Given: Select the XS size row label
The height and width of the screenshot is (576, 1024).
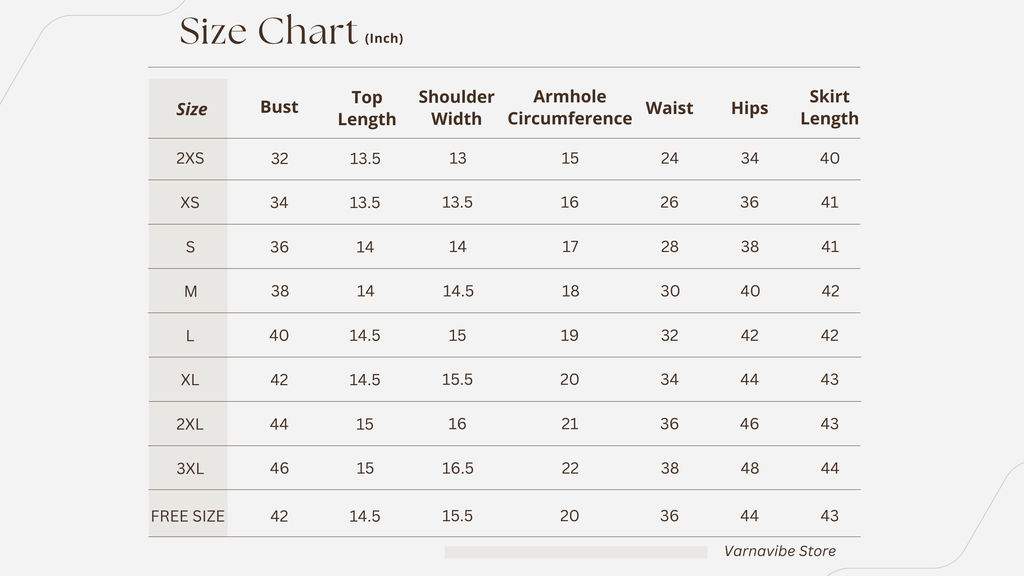Looking at the screenshot, I should (x=190, y=202).
